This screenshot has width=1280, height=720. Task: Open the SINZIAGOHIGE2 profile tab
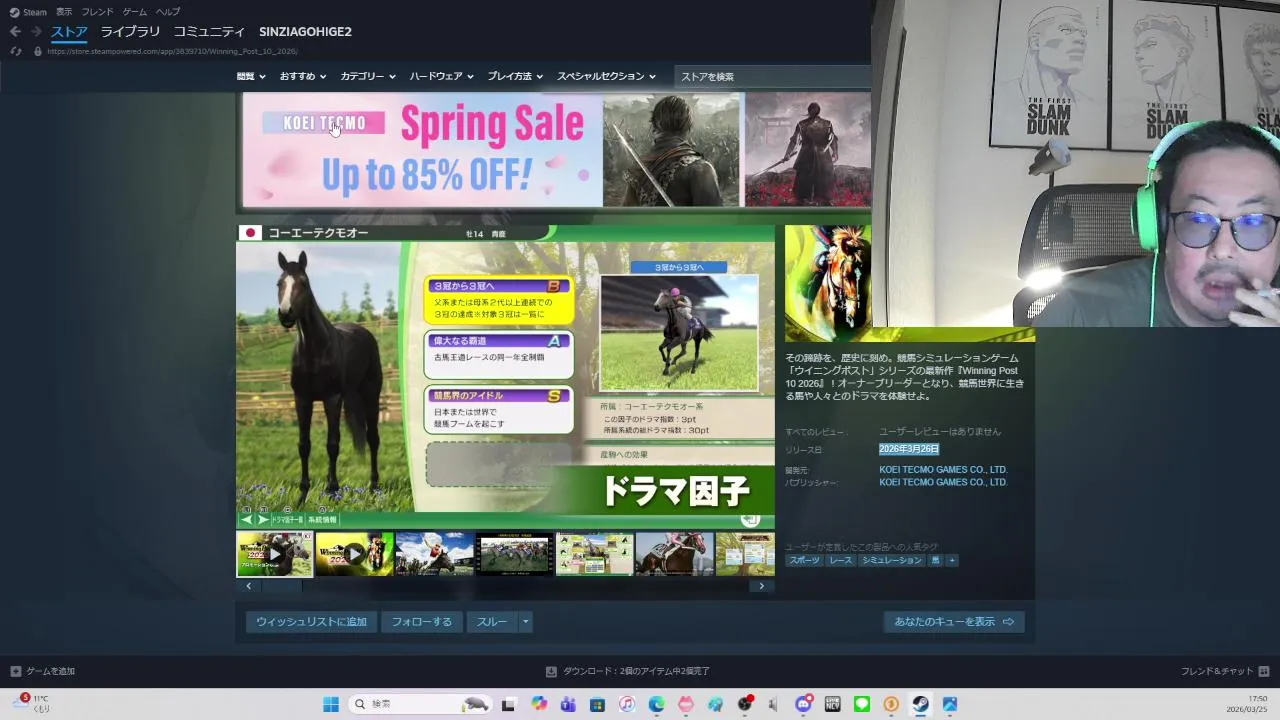coord(305,32)
